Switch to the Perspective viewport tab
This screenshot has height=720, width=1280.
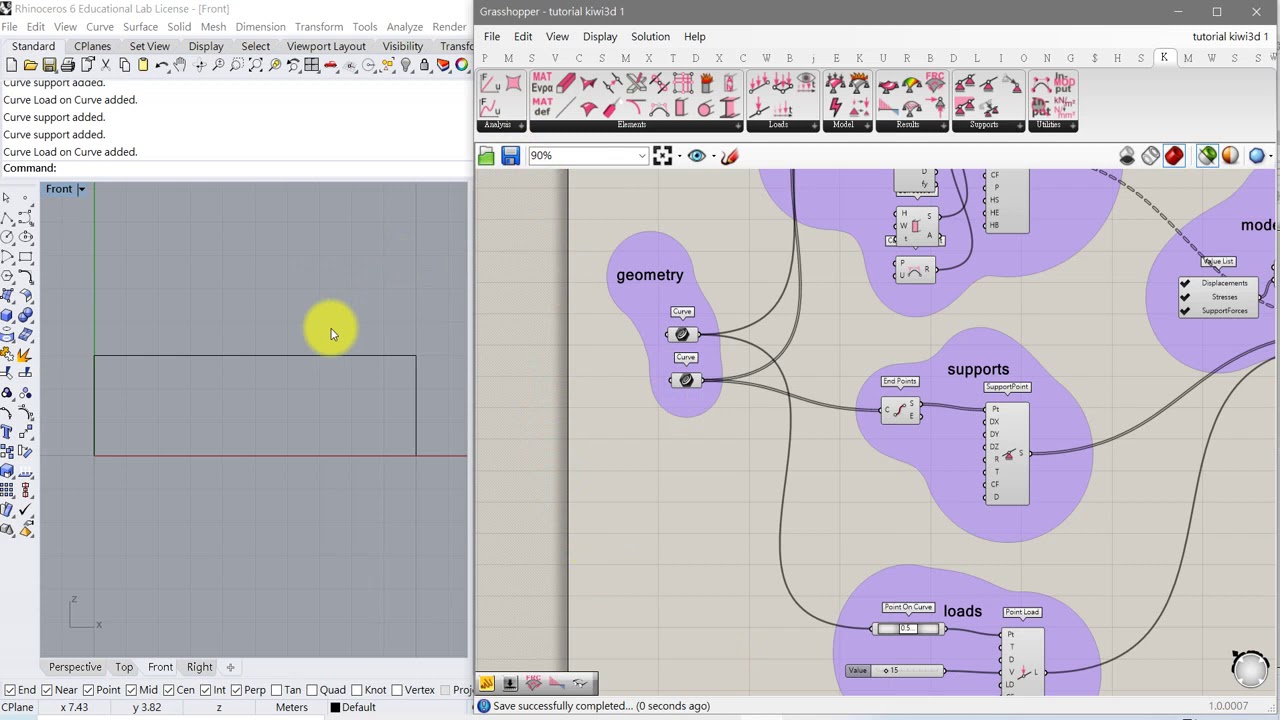(75, 667)
